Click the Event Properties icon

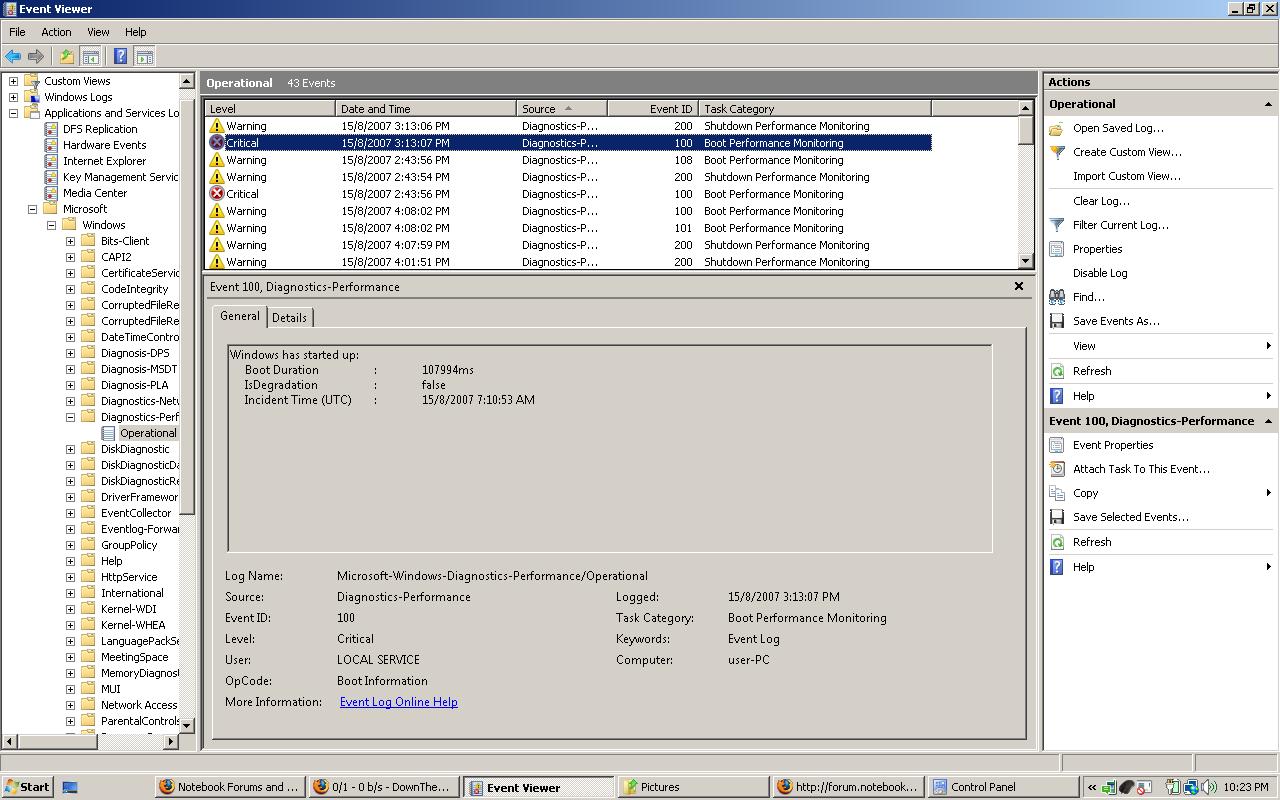point(1057,445)
